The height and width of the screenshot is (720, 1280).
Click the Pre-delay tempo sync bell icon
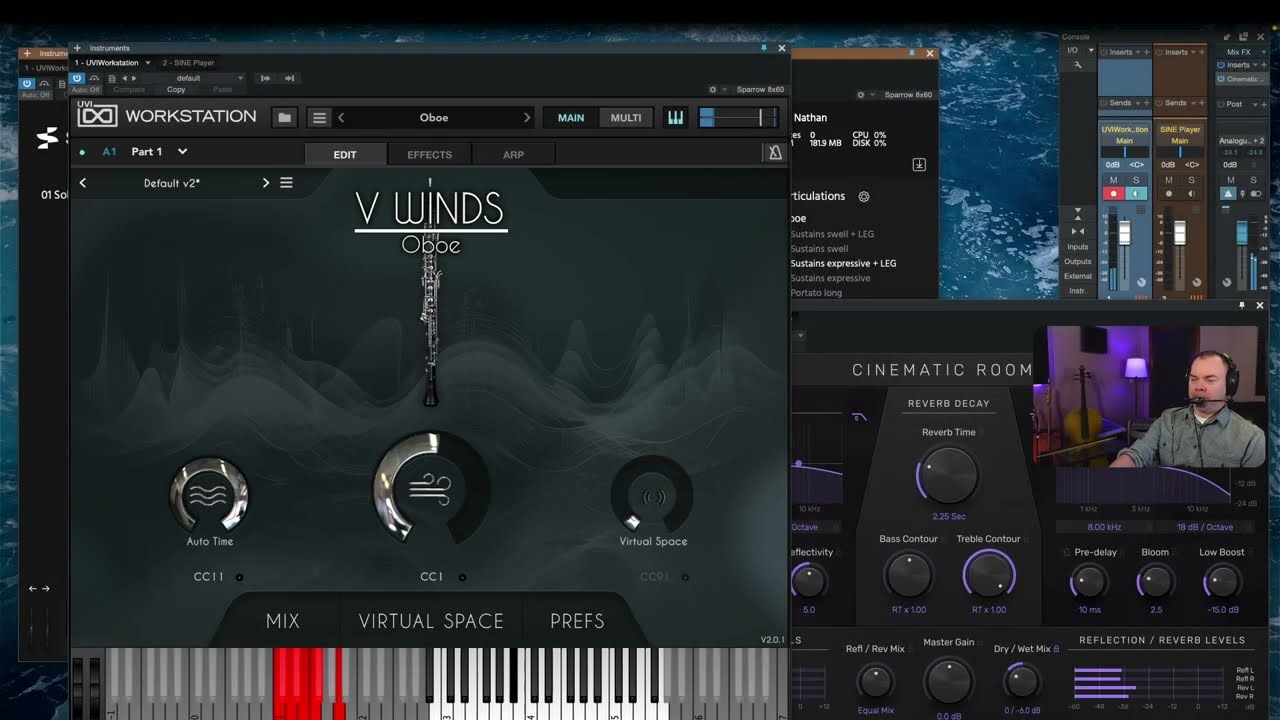click(x=1066, y=552)
